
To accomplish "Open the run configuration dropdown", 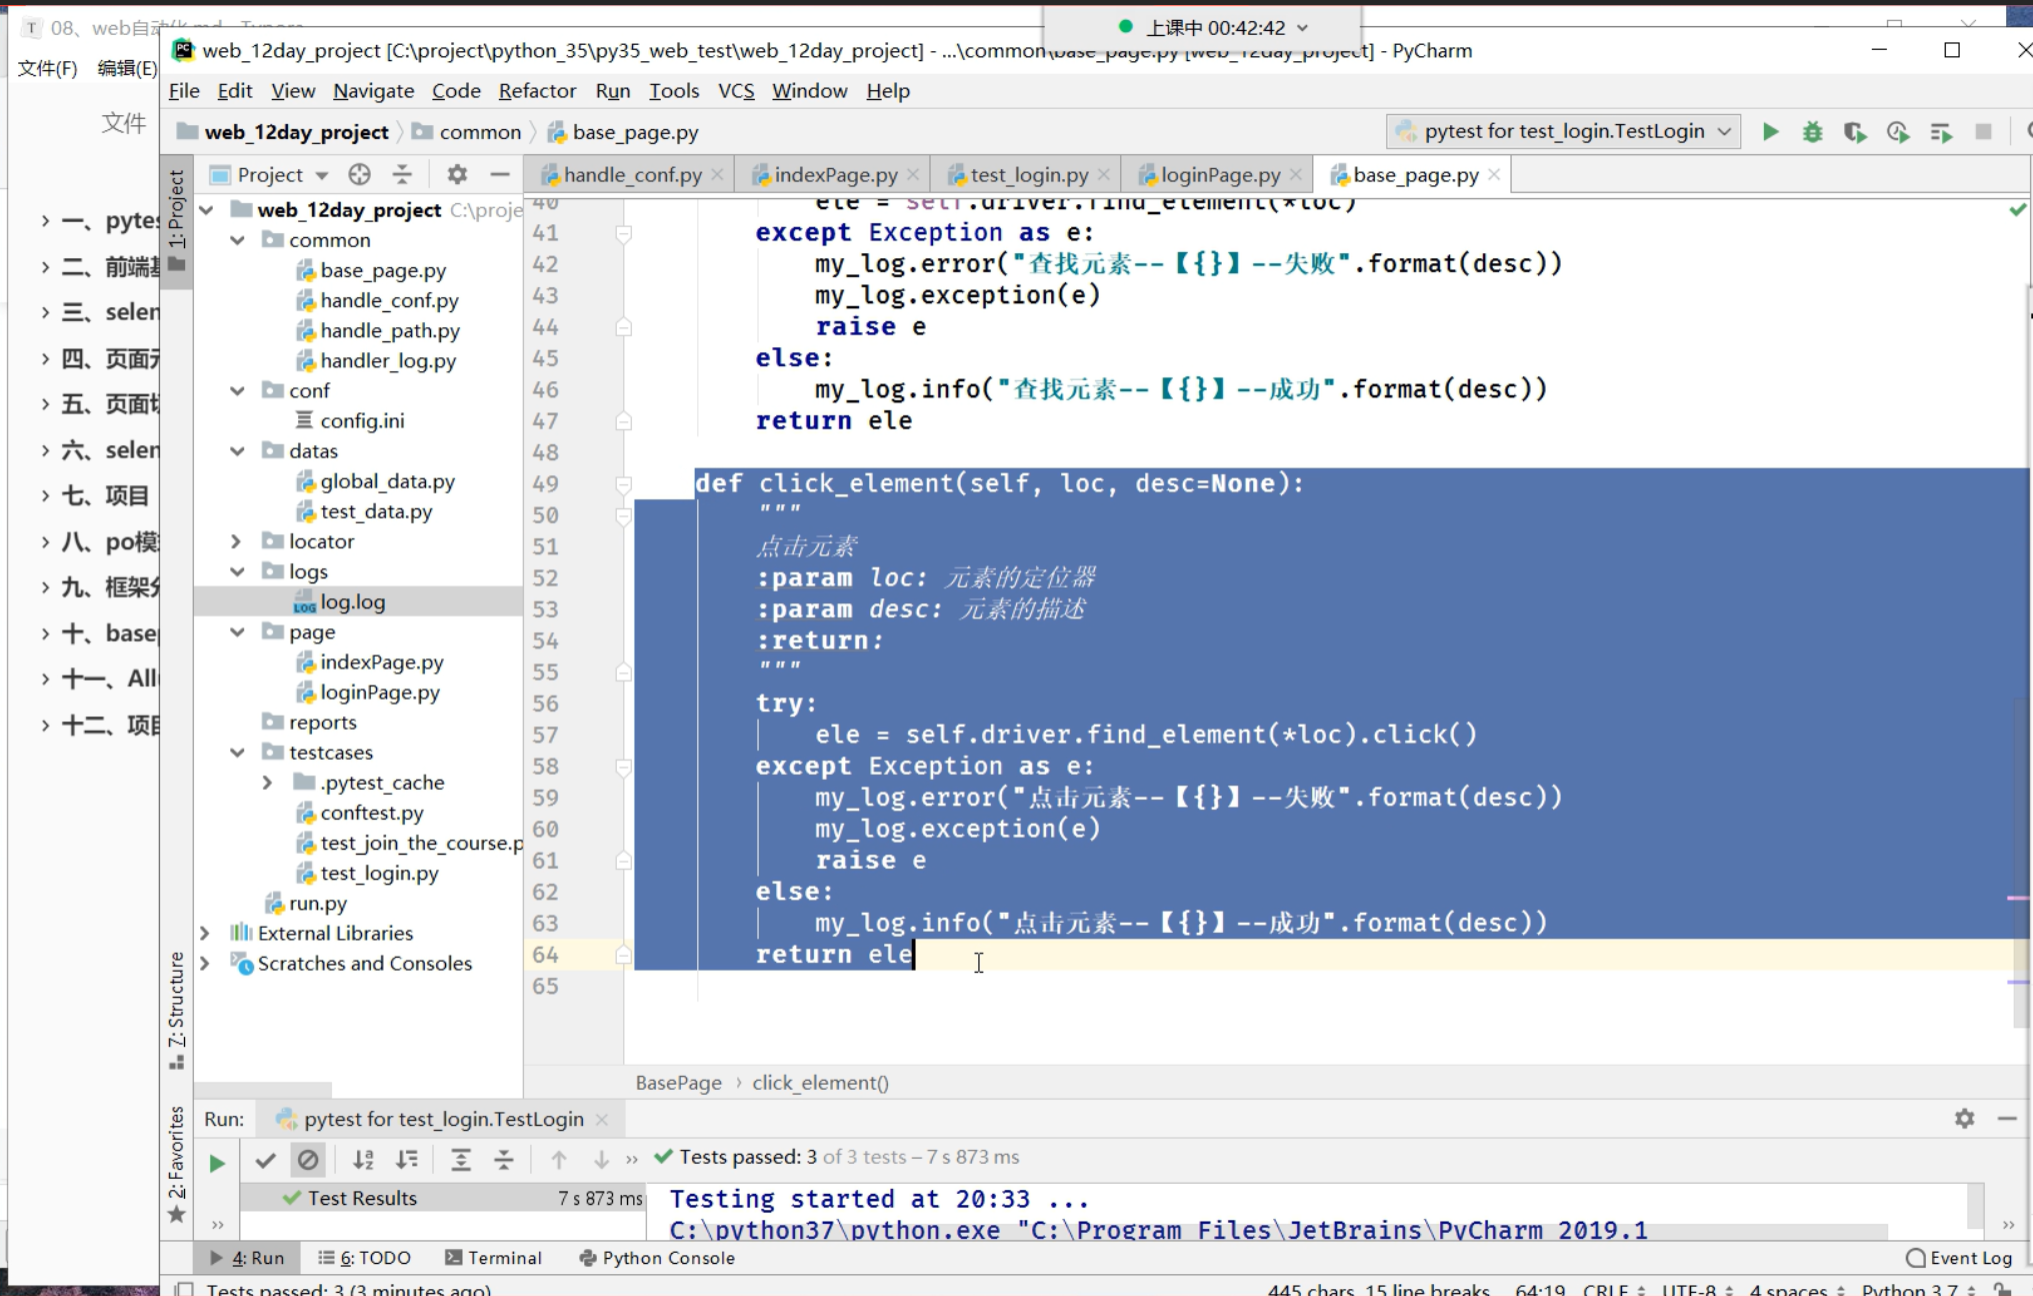I will pyautogui.click(x=1563, y=131).
